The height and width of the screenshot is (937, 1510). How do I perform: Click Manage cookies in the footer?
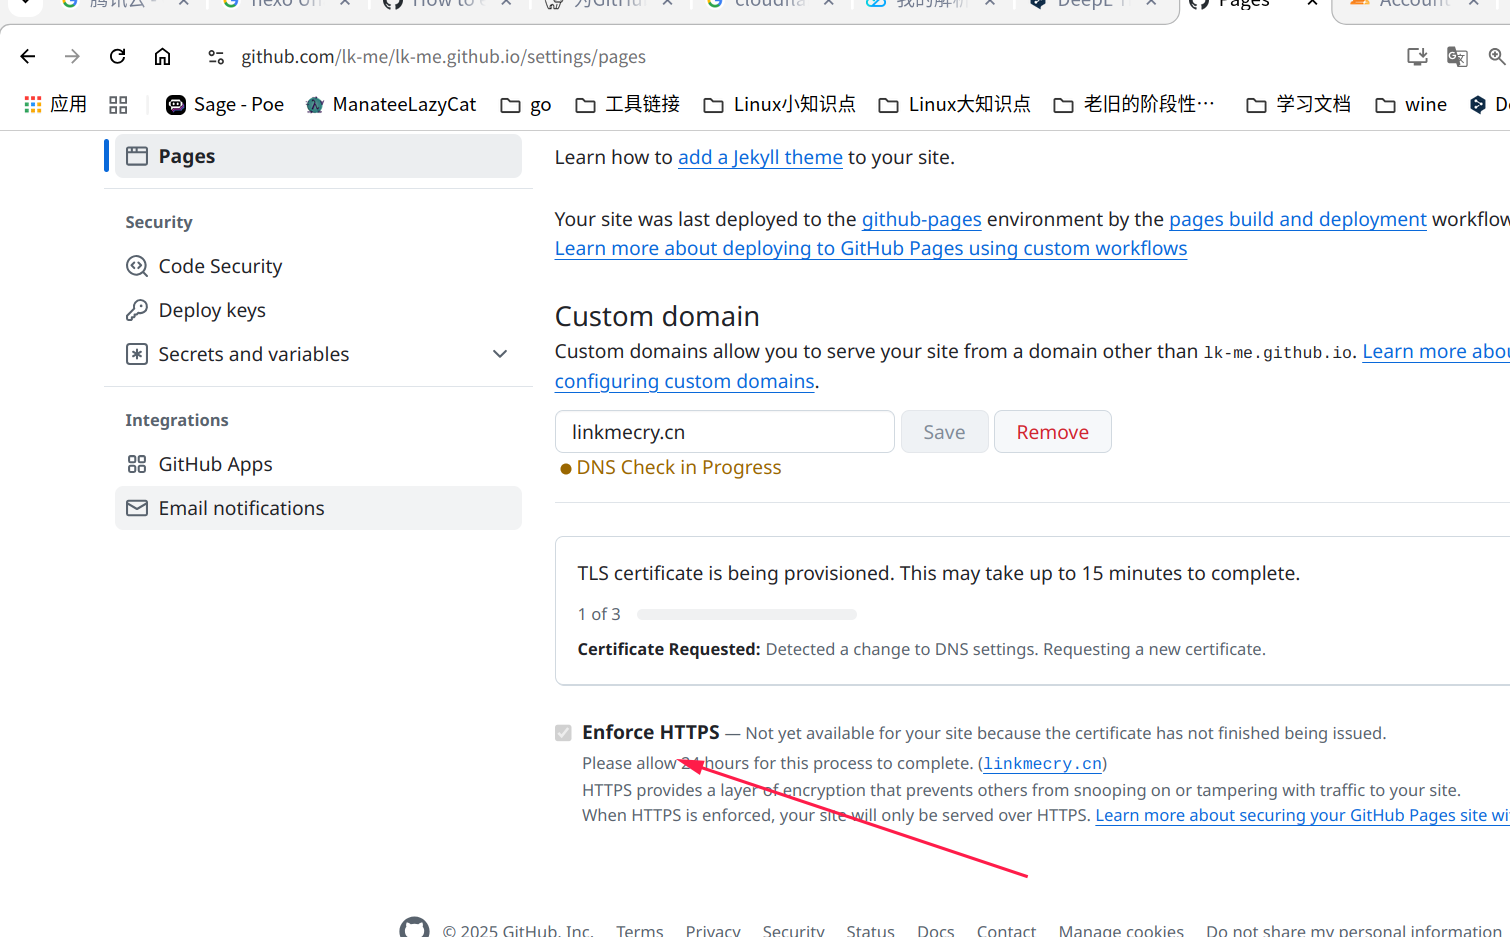point(1121,931)
